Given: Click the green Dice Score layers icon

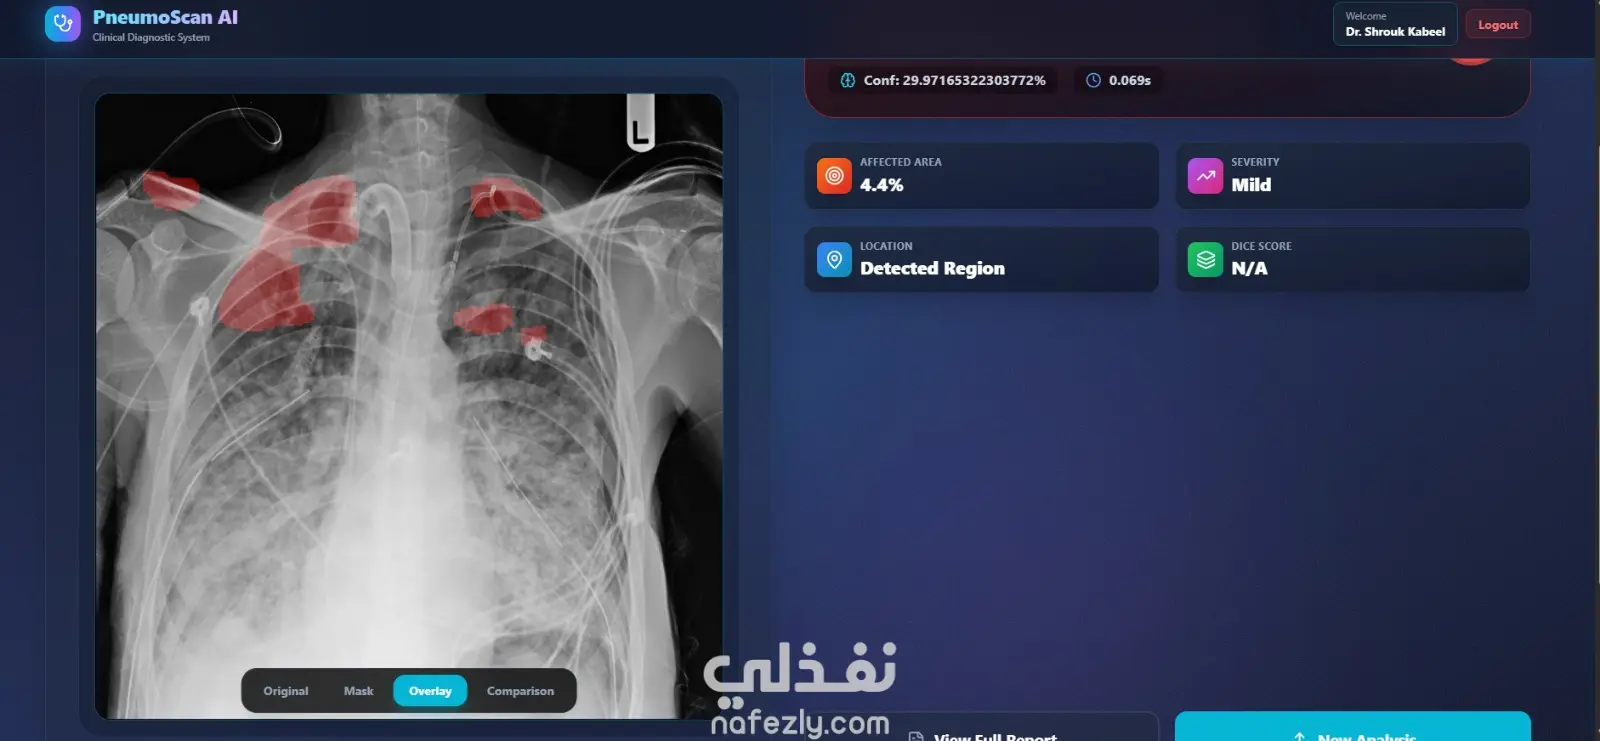Looking at the screenshot, I should (x=1205, y=260).
